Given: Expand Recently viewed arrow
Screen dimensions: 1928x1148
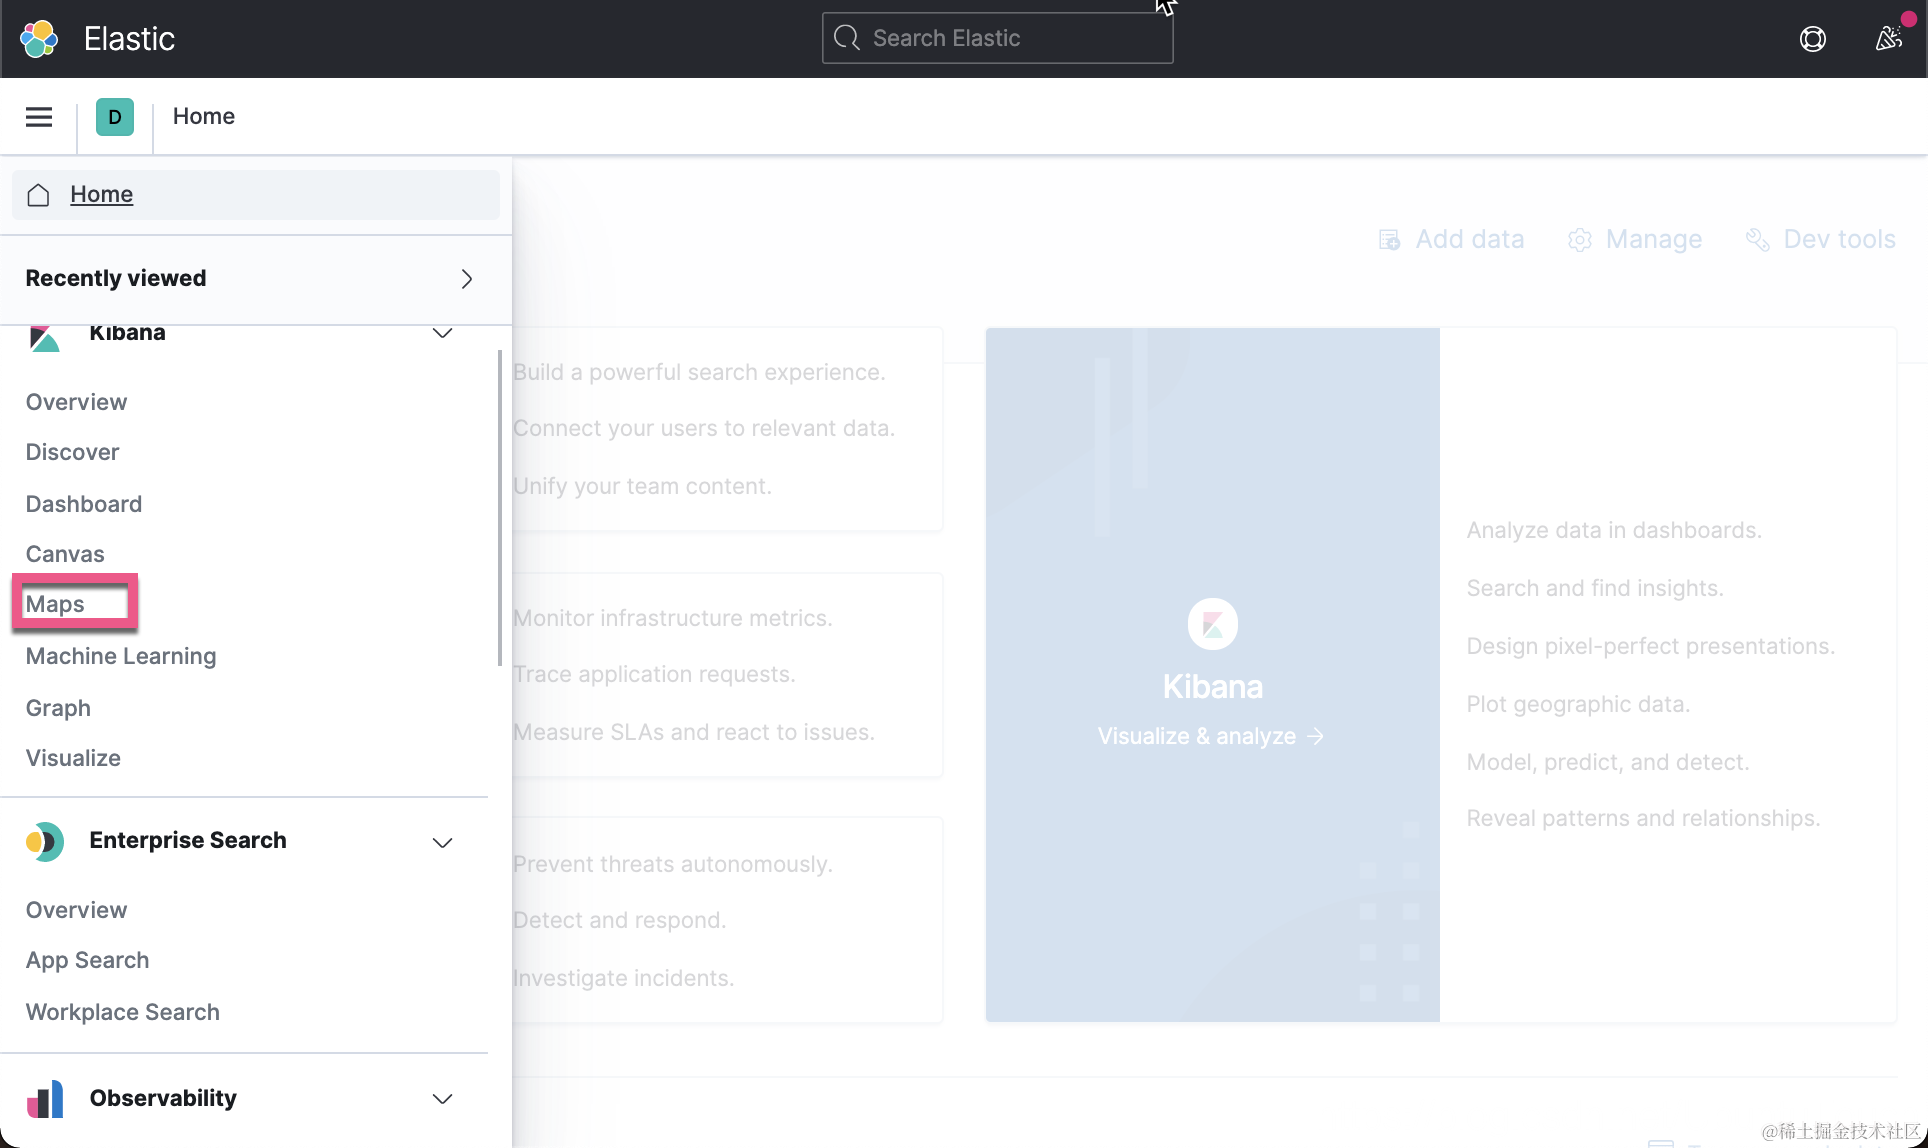Looking at the screenshot, I should point(466,279).
